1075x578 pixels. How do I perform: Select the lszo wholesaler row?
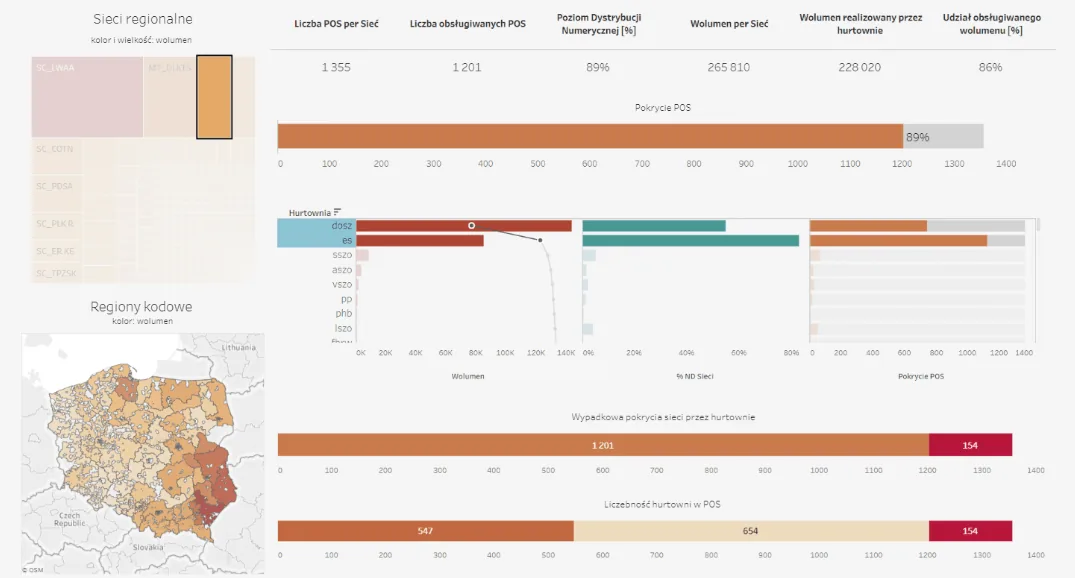click(x=343, y=328)
